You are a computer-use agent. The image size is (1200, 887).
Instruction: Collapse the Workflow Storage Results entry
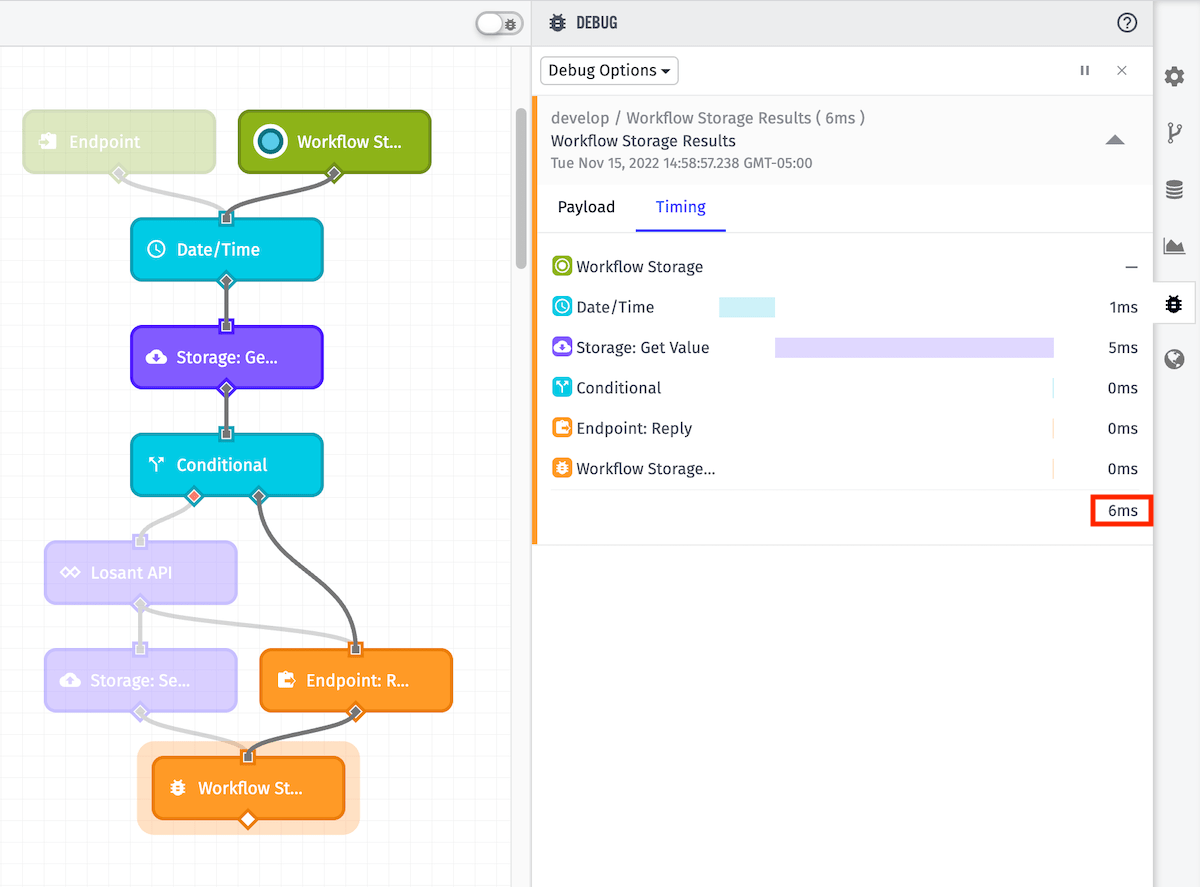[1115, 140]
